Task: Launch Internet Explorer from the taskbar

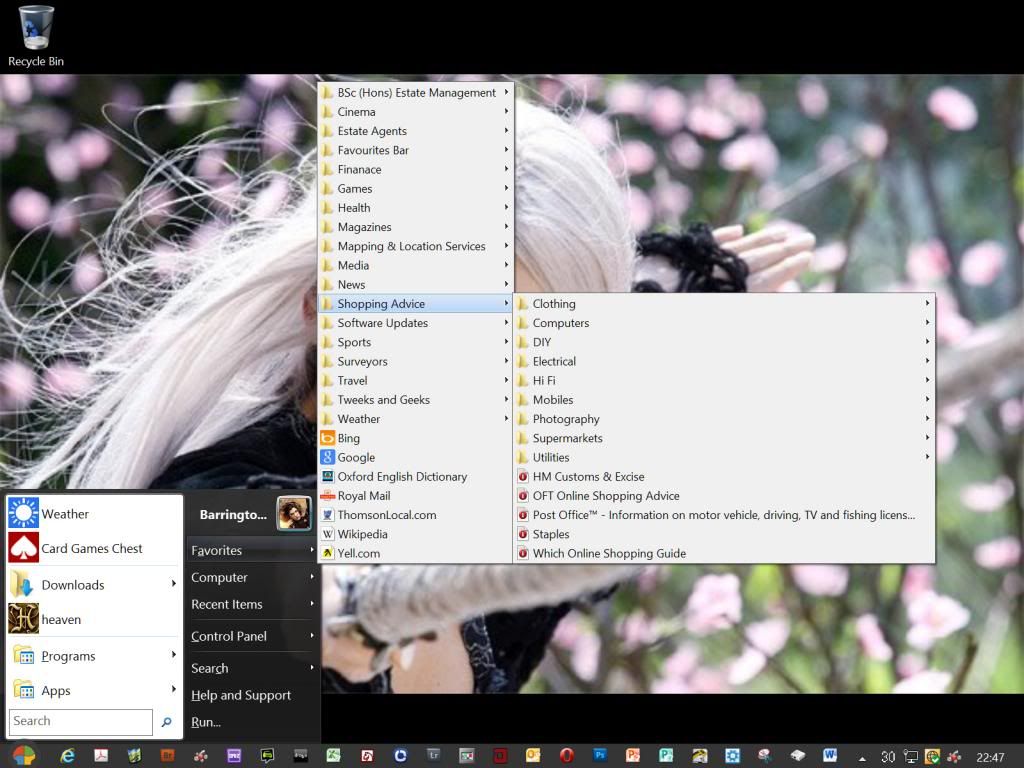Action: [67, 756]
